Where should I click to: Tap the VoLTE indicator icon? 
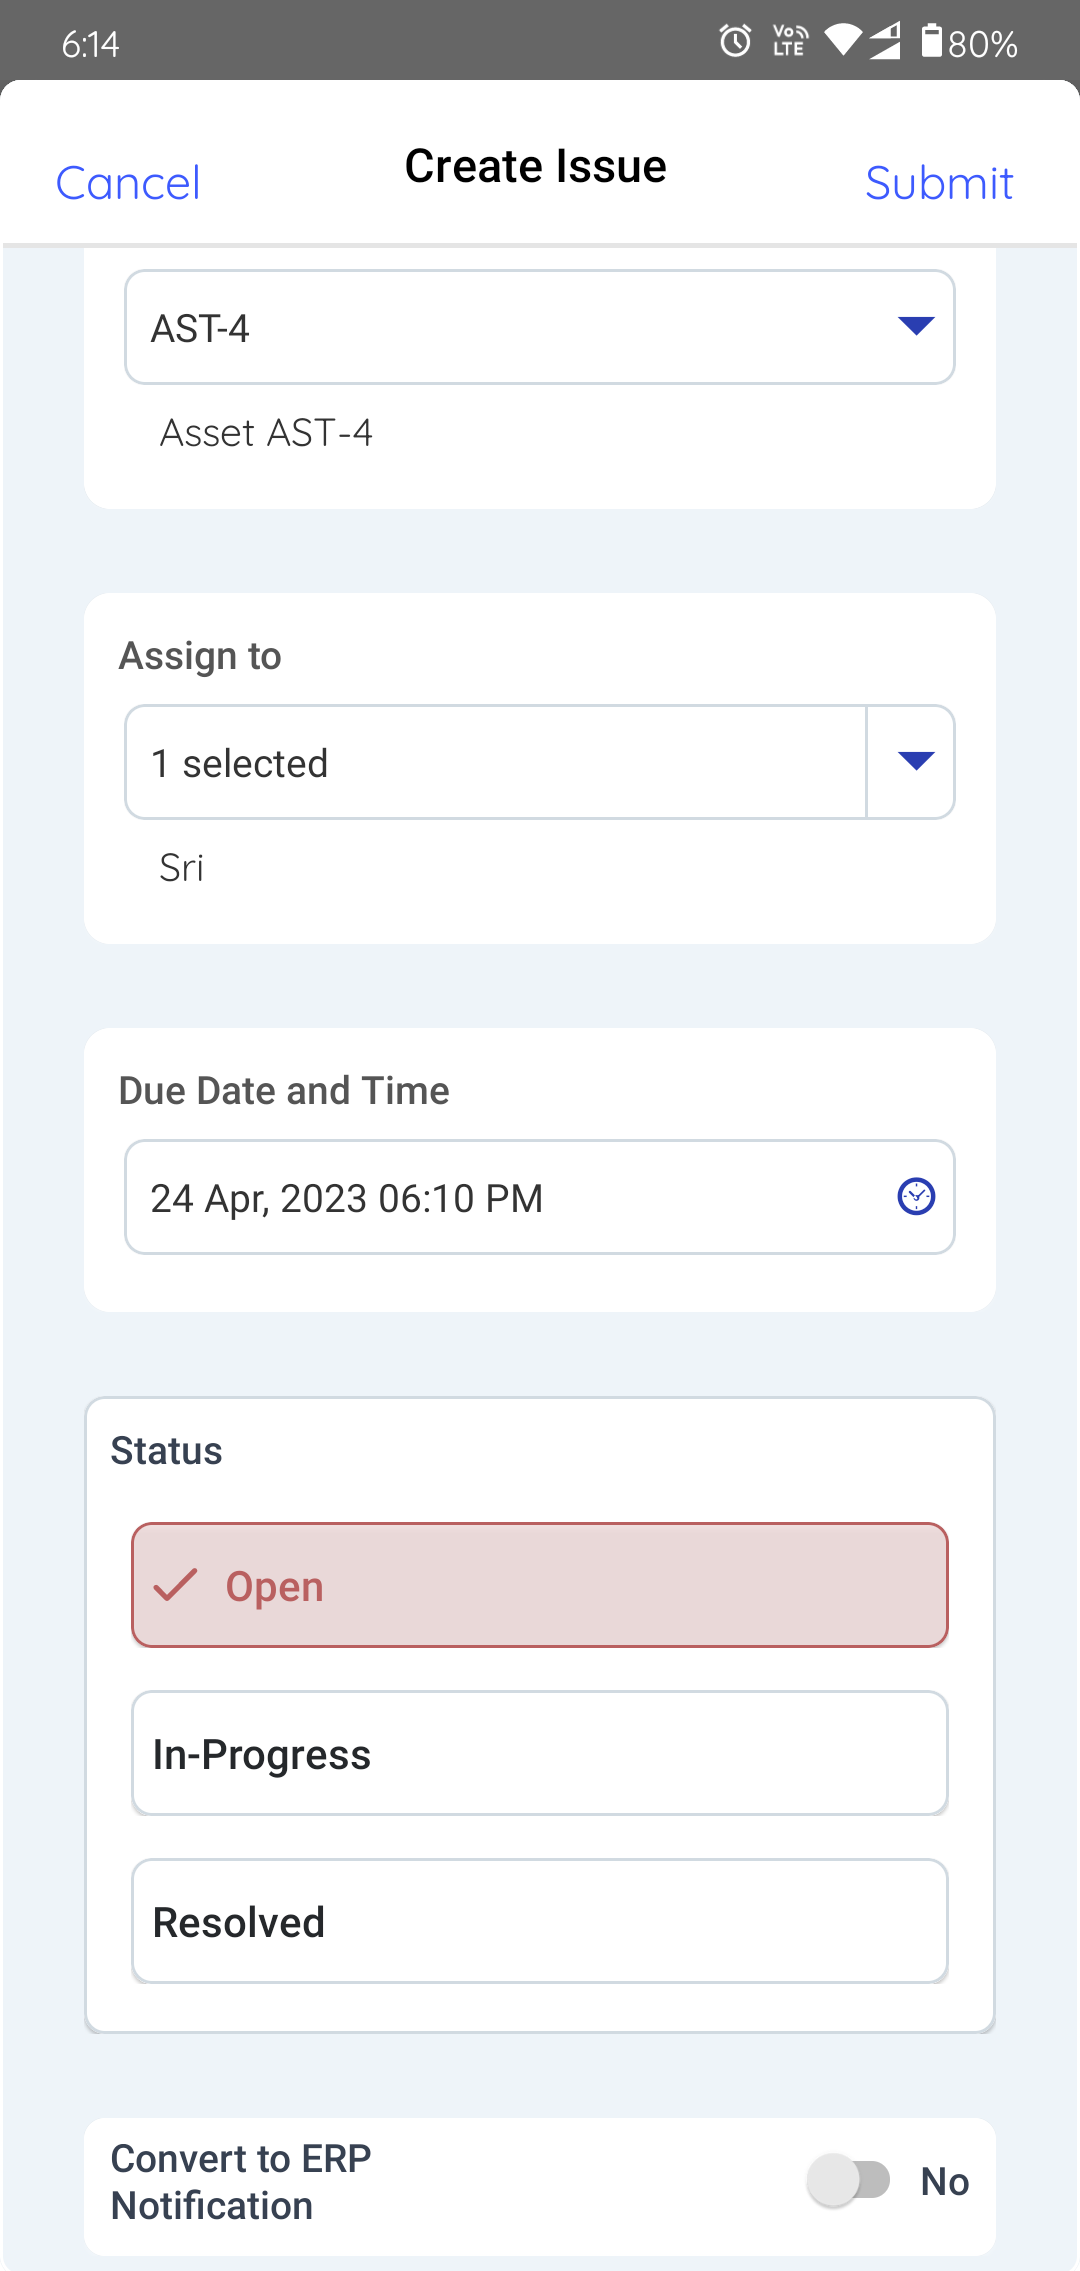point(789,41)
